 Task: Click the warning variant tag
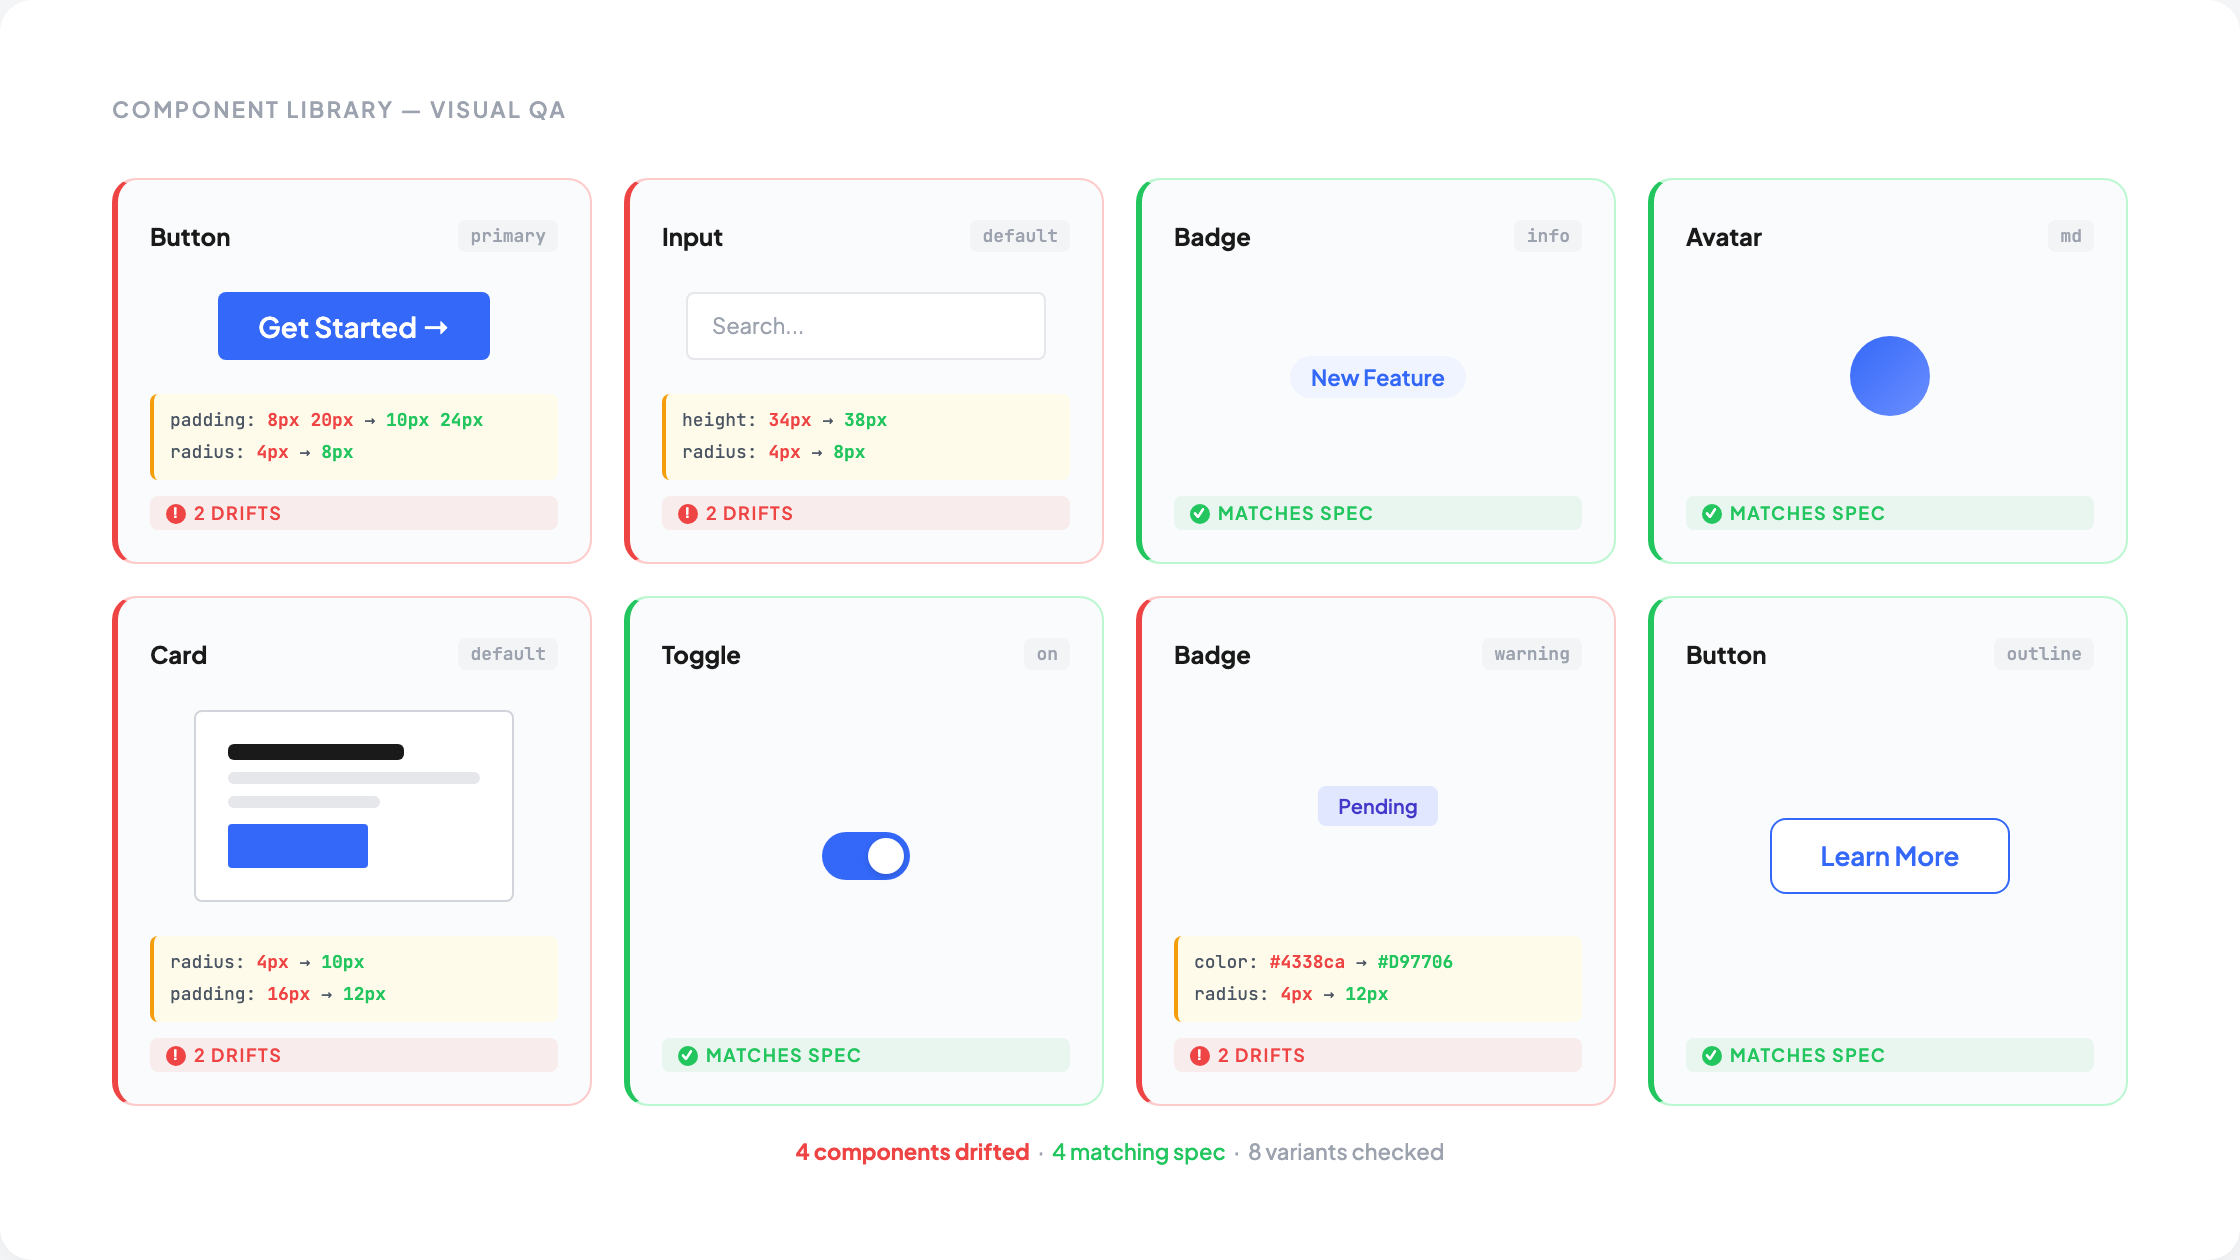click(1532, 654)
